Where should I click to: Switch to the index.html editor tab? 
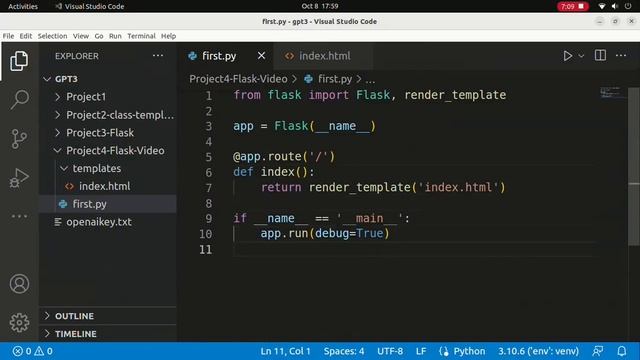pos(323,56)
